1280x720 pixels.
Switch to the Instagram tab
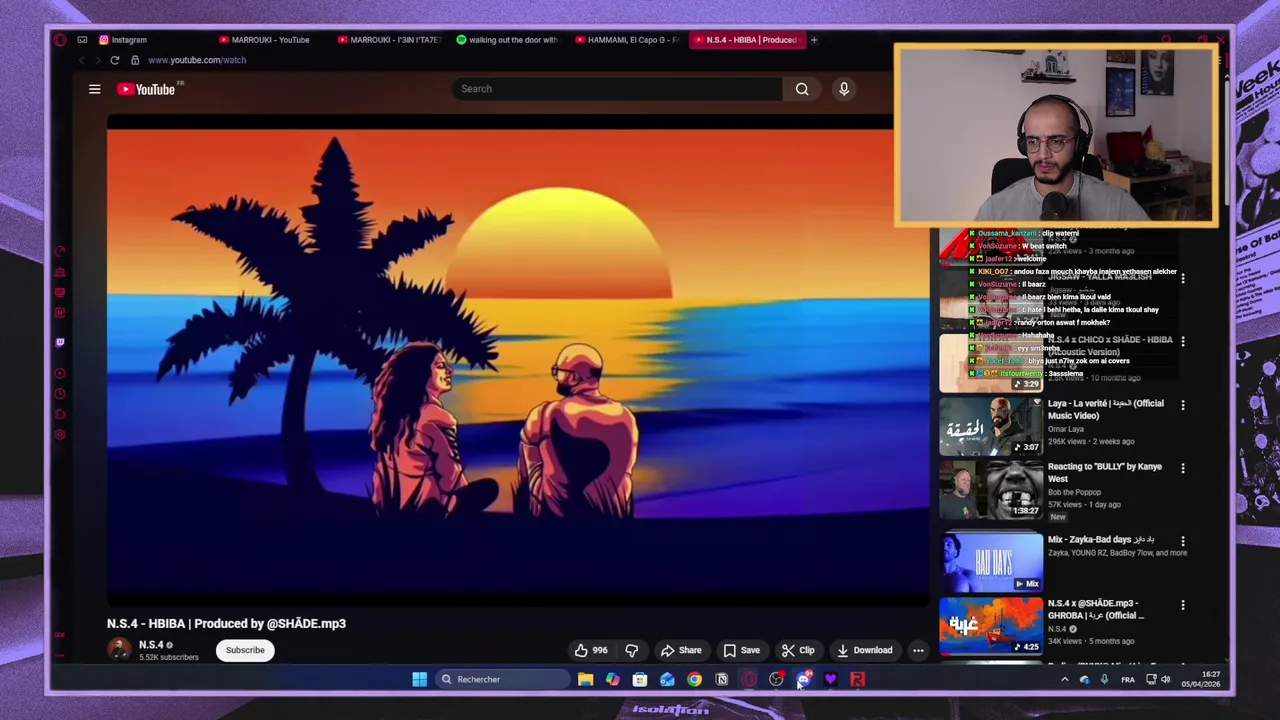pos(125,40)
